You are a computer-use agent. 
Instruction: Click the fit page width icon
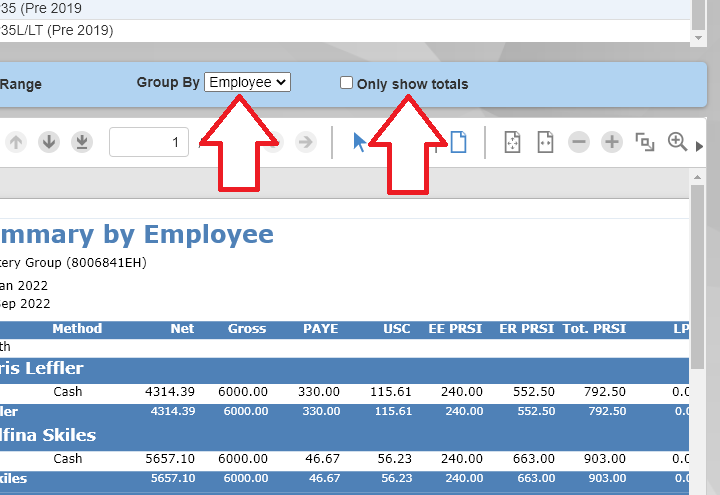[545, 142]
